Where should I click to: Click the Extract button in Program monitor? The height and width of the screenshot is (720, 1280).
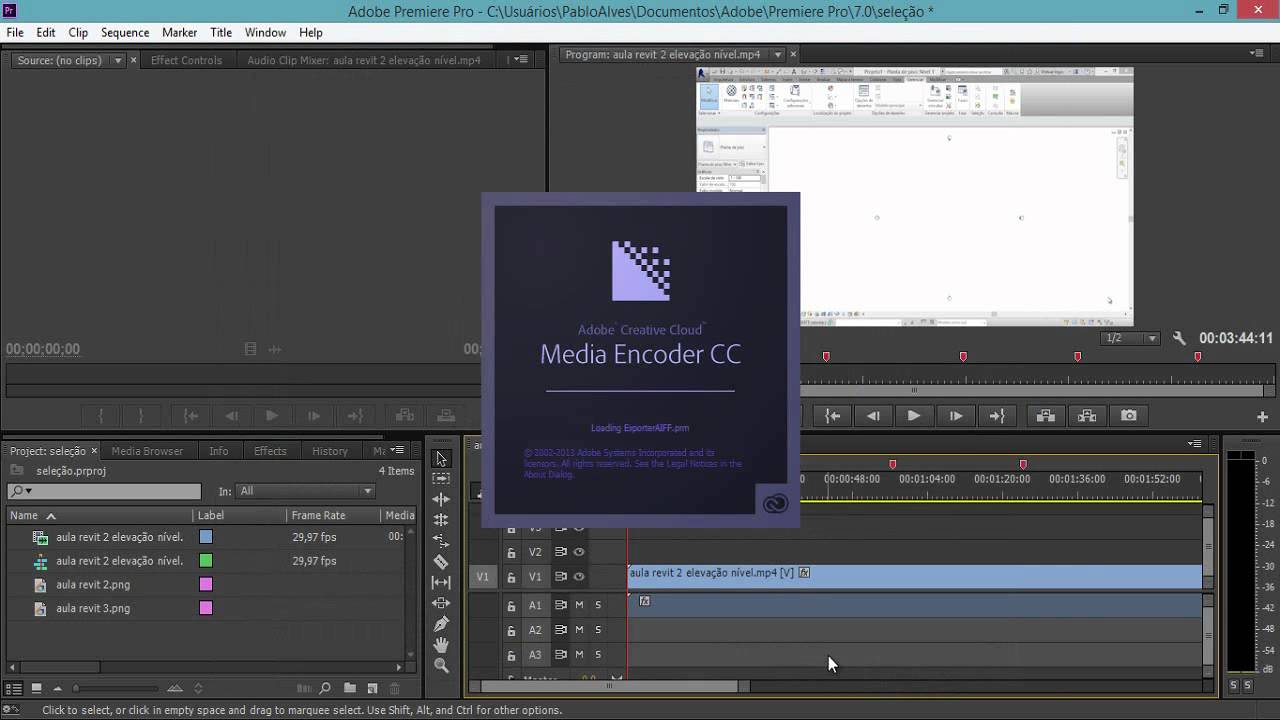tap(1087, 416)
